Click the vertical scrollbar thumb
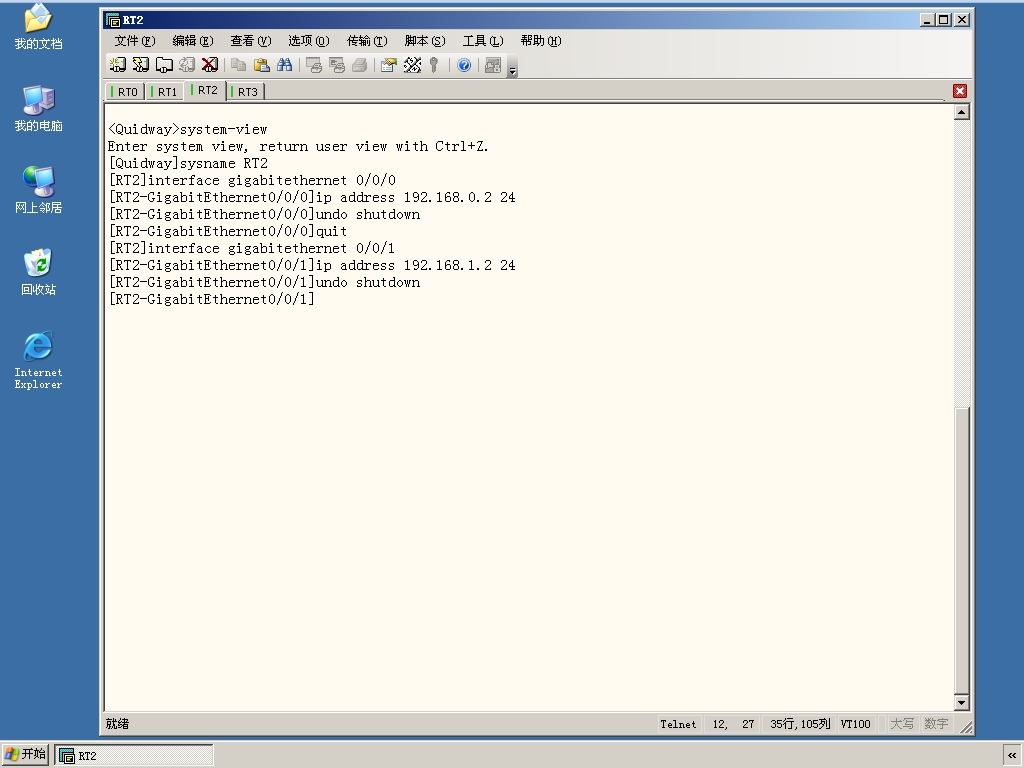Screen dimensions: 1024x768 pos(961,550)
